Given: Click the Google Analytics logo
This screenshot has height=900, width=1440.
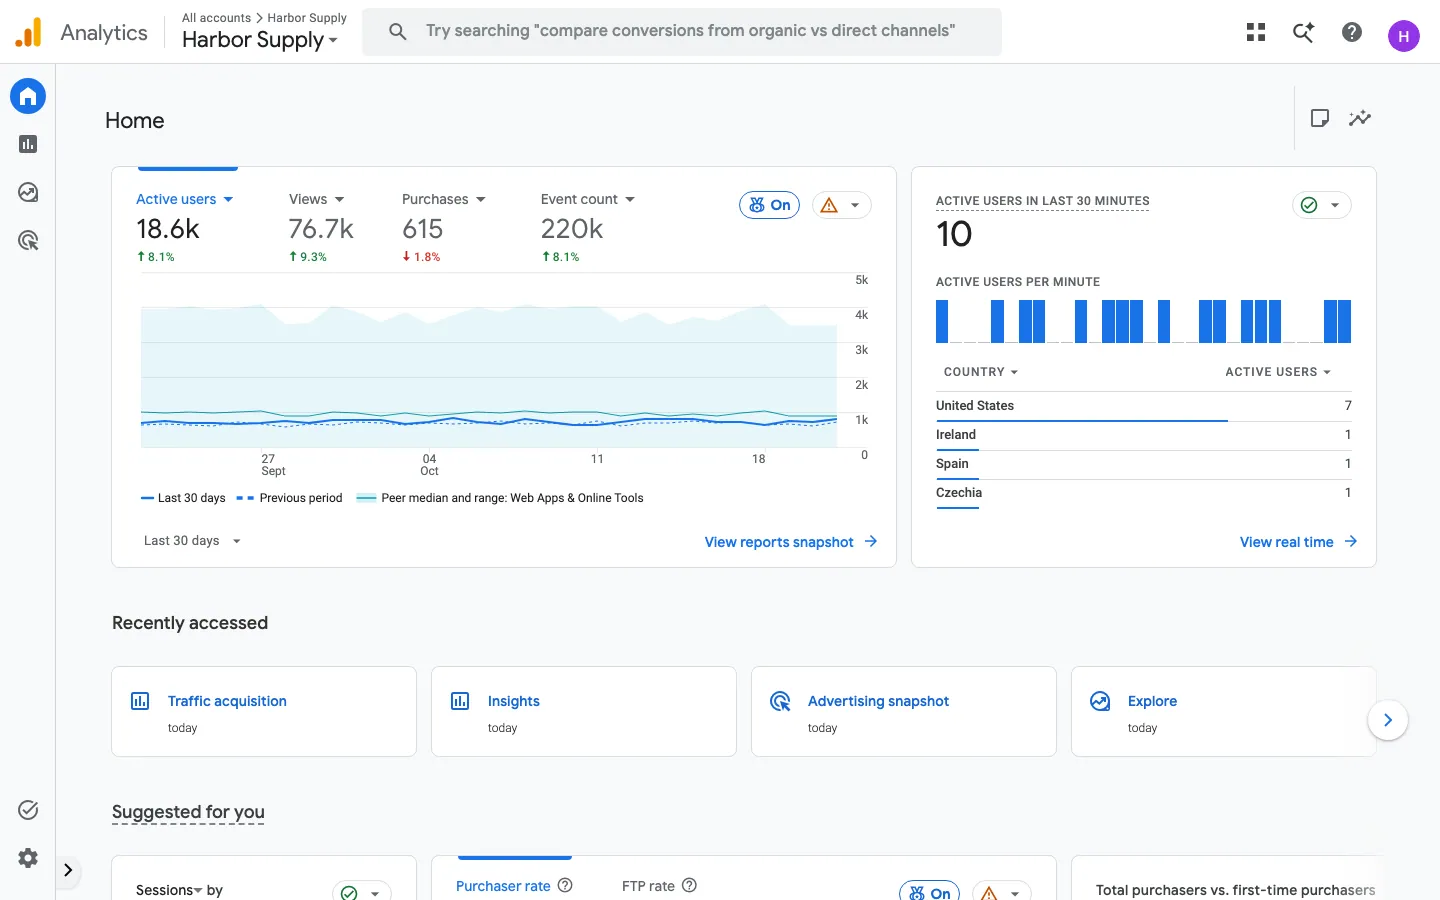Looking at the screenshot, I should [29, 32].
